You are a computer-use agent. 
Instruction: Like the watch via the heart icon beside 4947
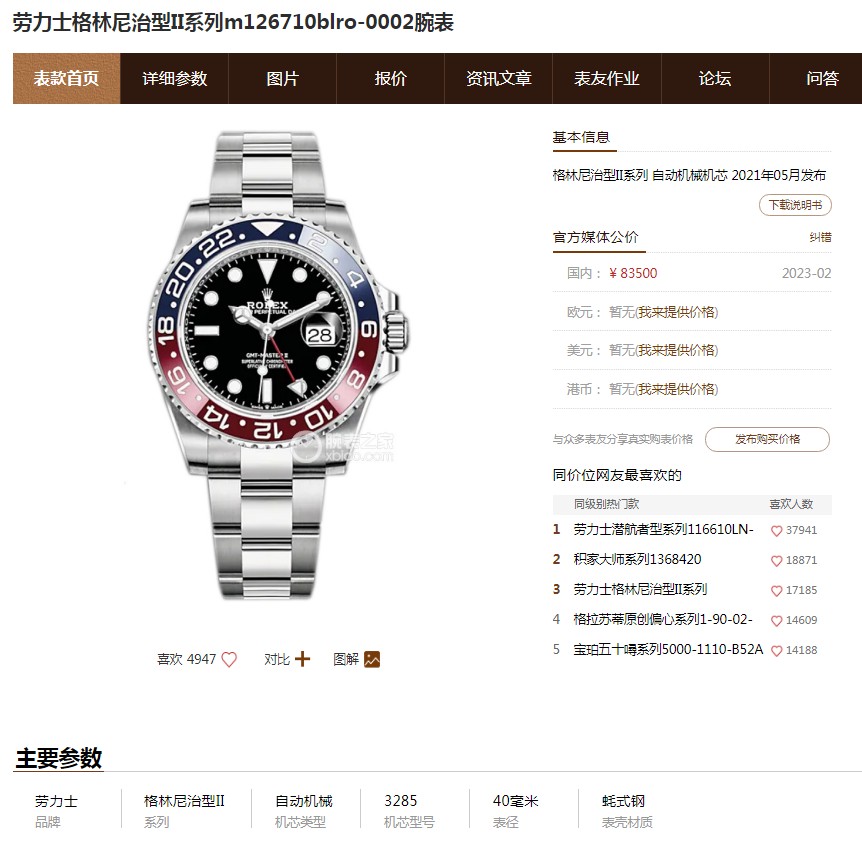pyautogui.click(x=229, y=659)
